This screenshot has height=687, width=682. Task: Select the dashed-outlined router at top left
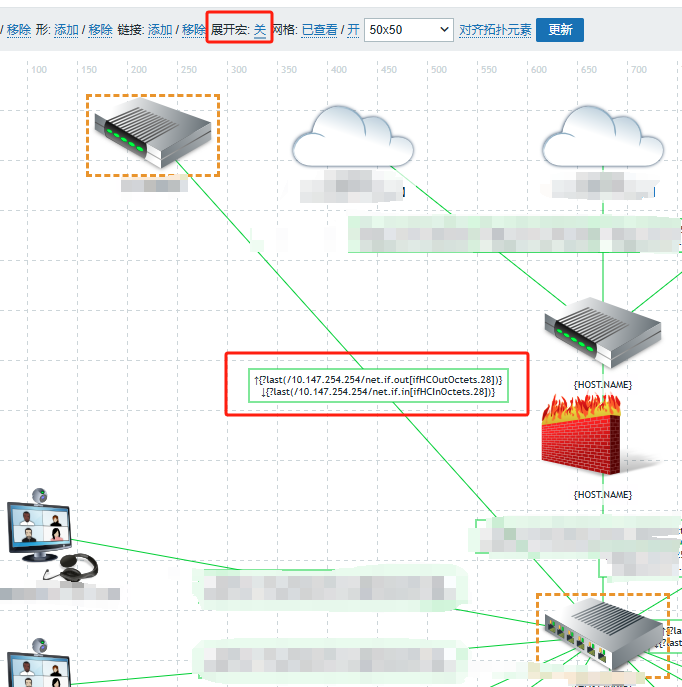[153, 134]
